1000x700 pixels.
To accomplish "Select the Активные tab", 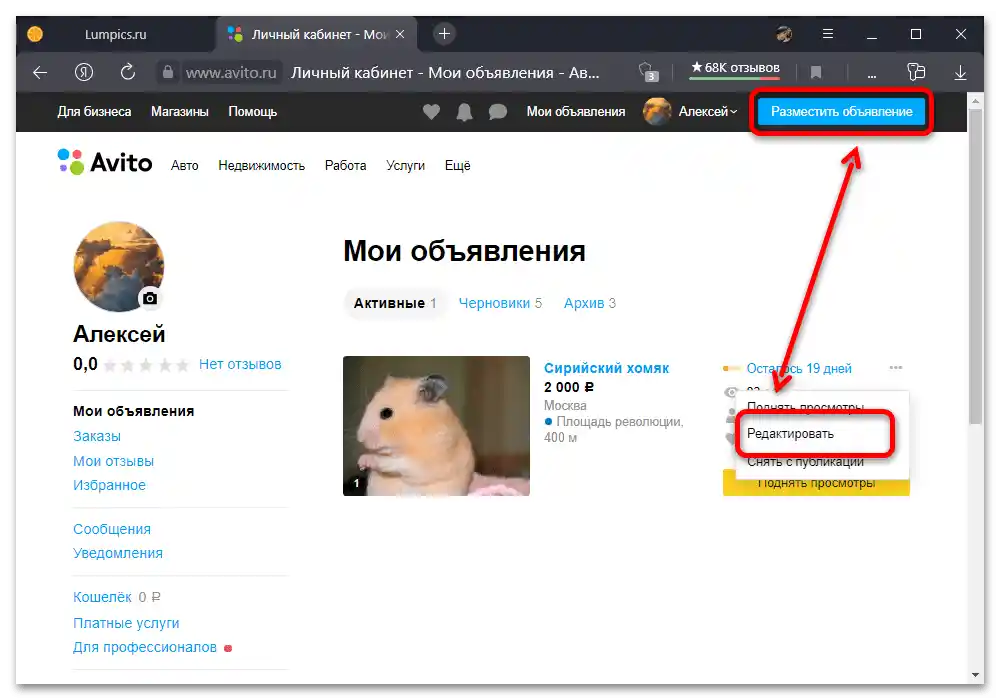I will pos(395,303).
